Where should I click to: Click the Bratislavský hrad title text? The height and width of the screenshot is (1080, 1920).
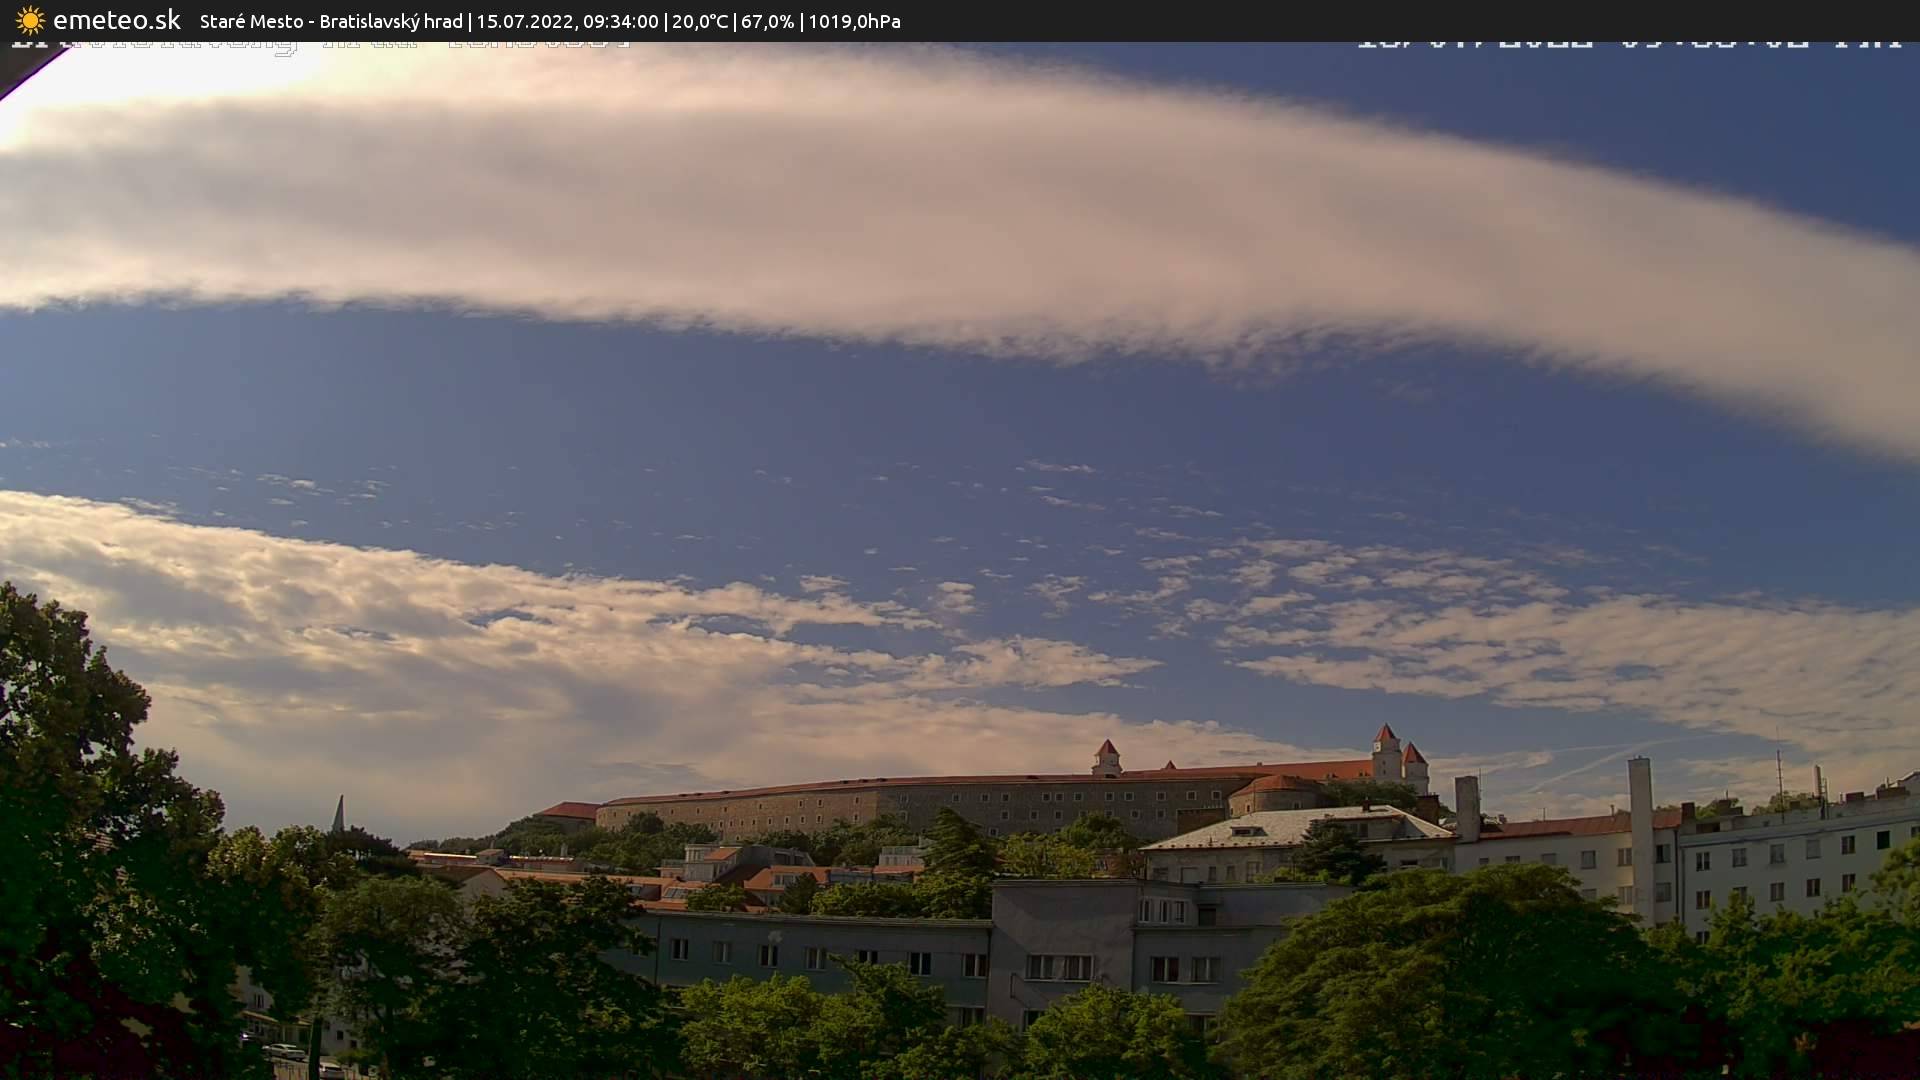point(390,21)
